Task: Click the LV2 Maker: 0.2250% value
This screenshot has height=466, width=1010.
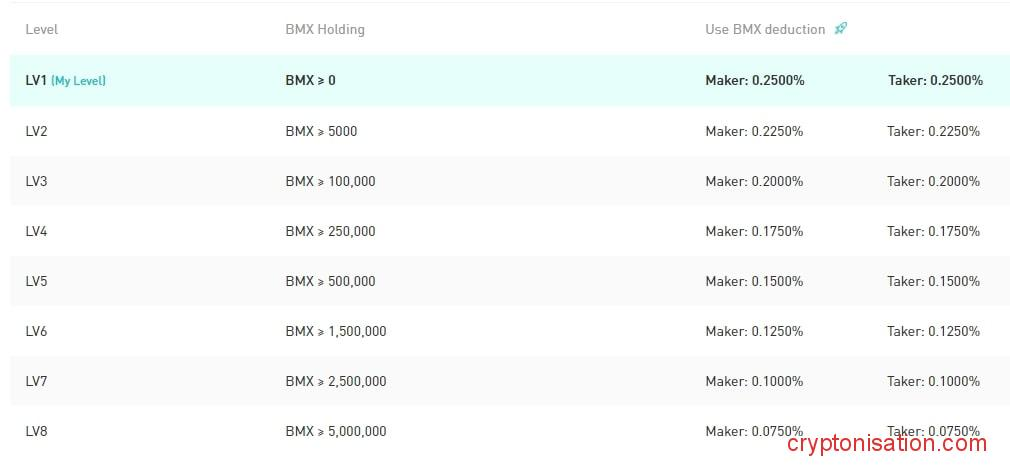Action: click(x=754, y=131)
